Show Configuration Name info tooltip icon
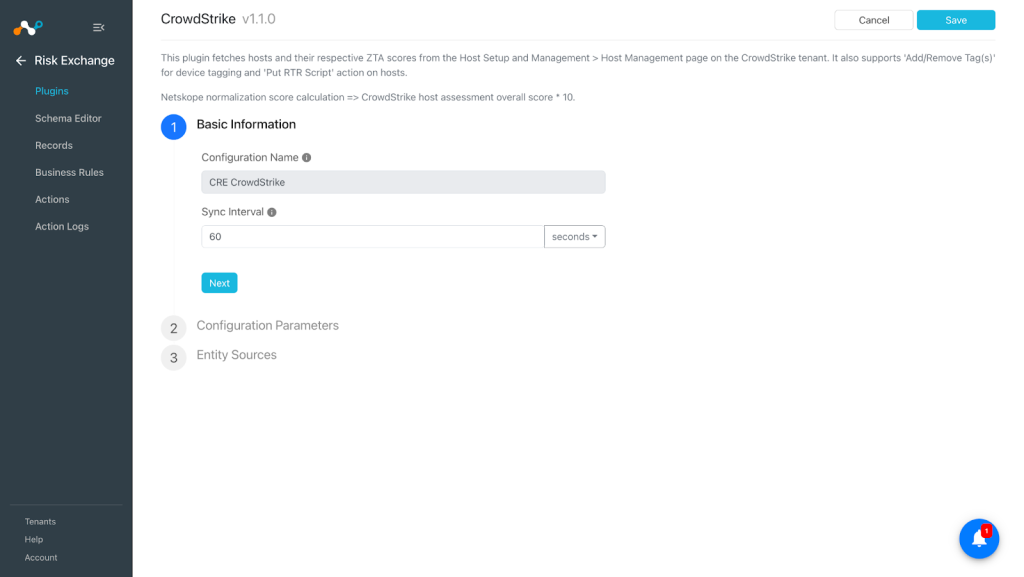 (x=306, y=157)
